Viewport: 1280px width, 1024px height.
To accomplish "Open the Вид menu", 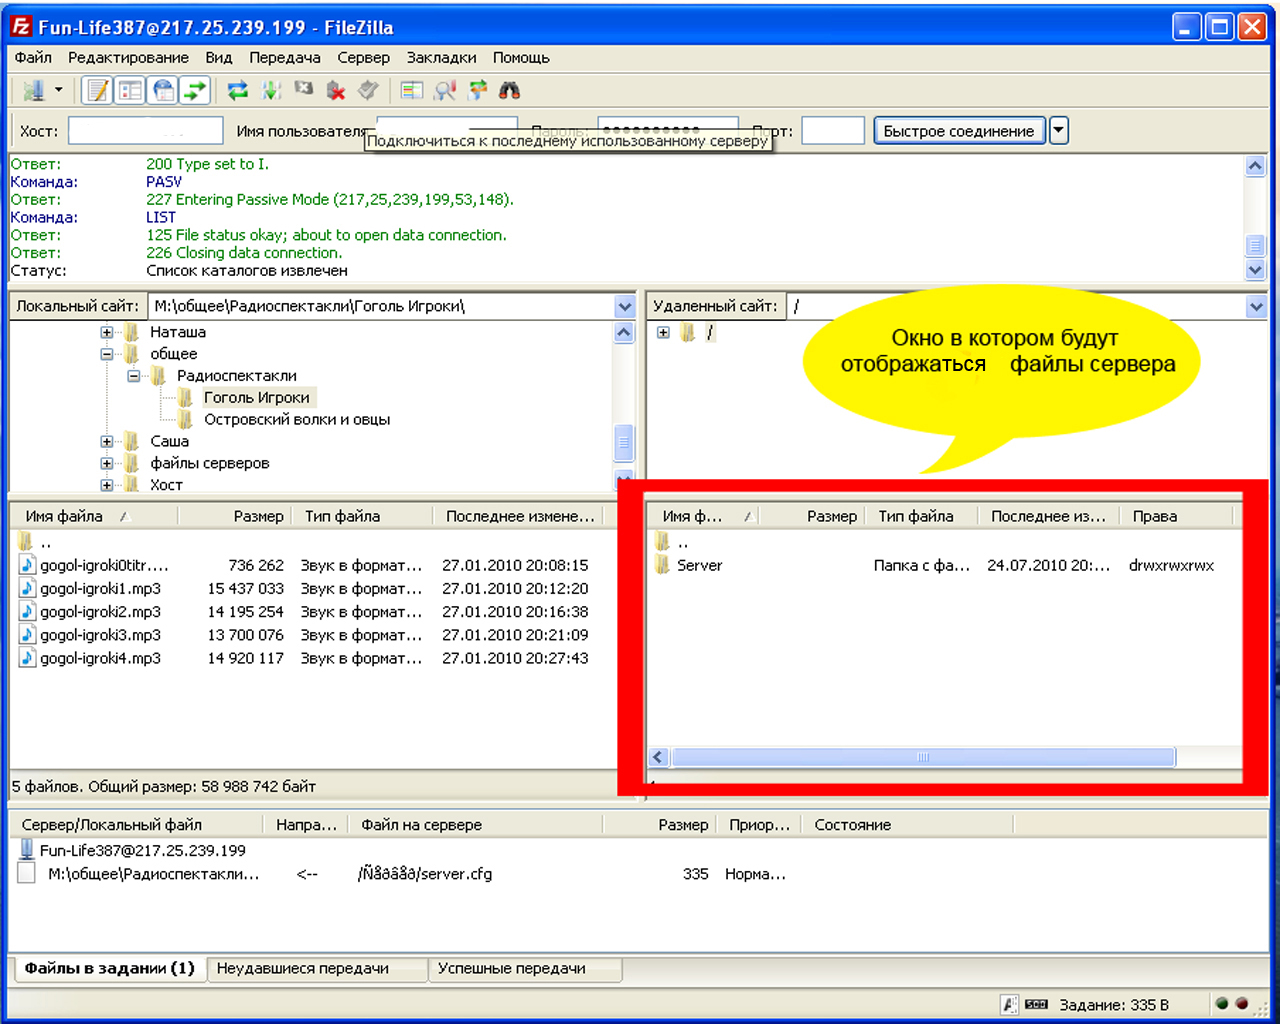I will (219, 58).
